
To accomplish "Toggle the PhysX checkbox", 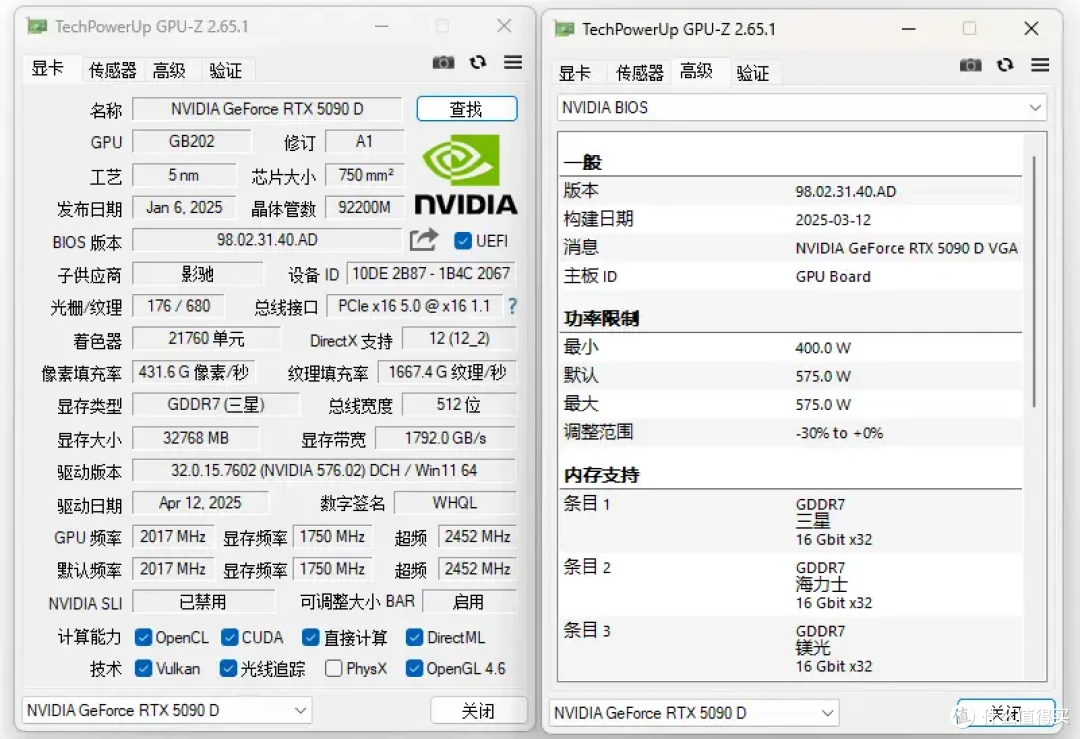I will [x=333, y=668].
